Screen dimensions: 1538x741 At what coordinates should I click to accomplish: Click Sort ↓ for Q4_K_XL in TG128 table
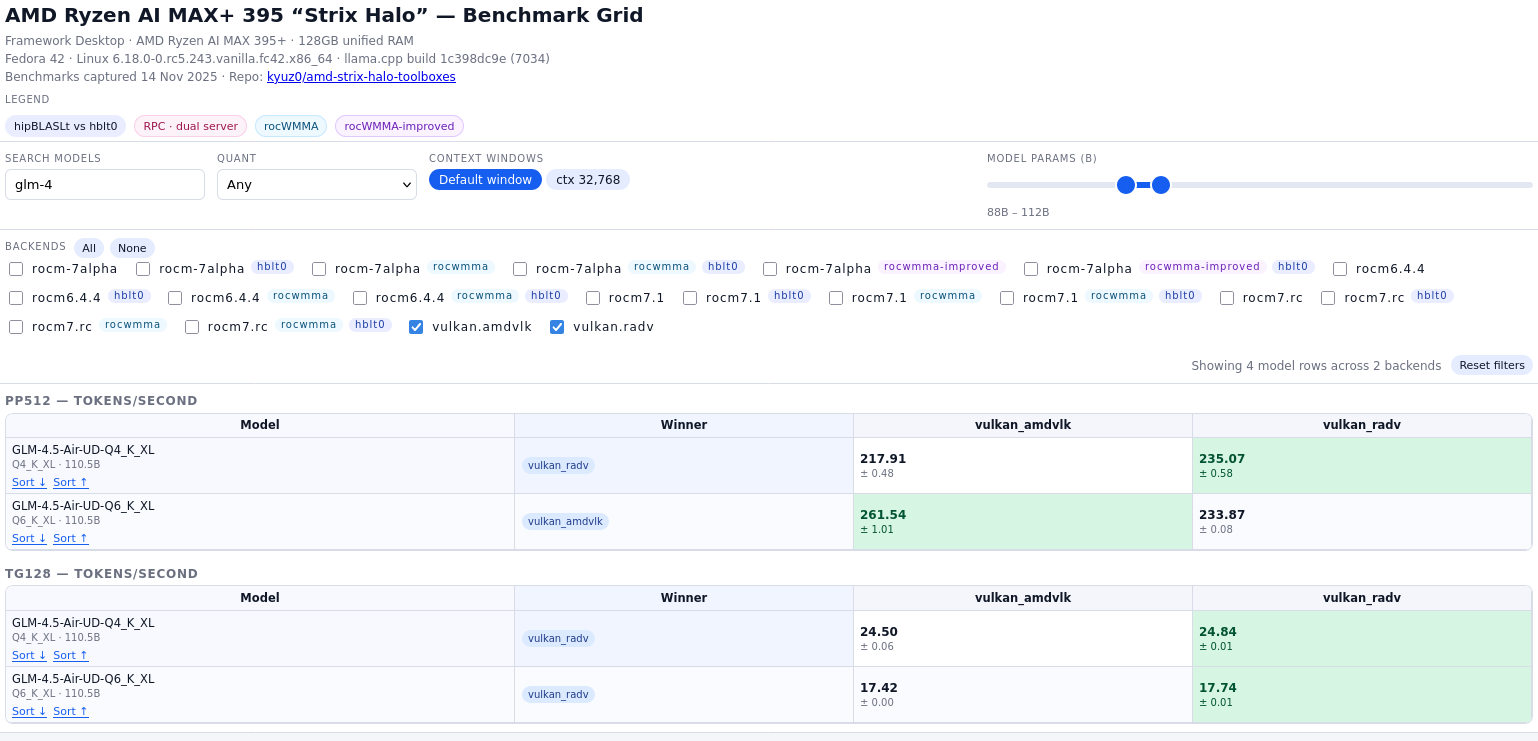coord(29,656)
